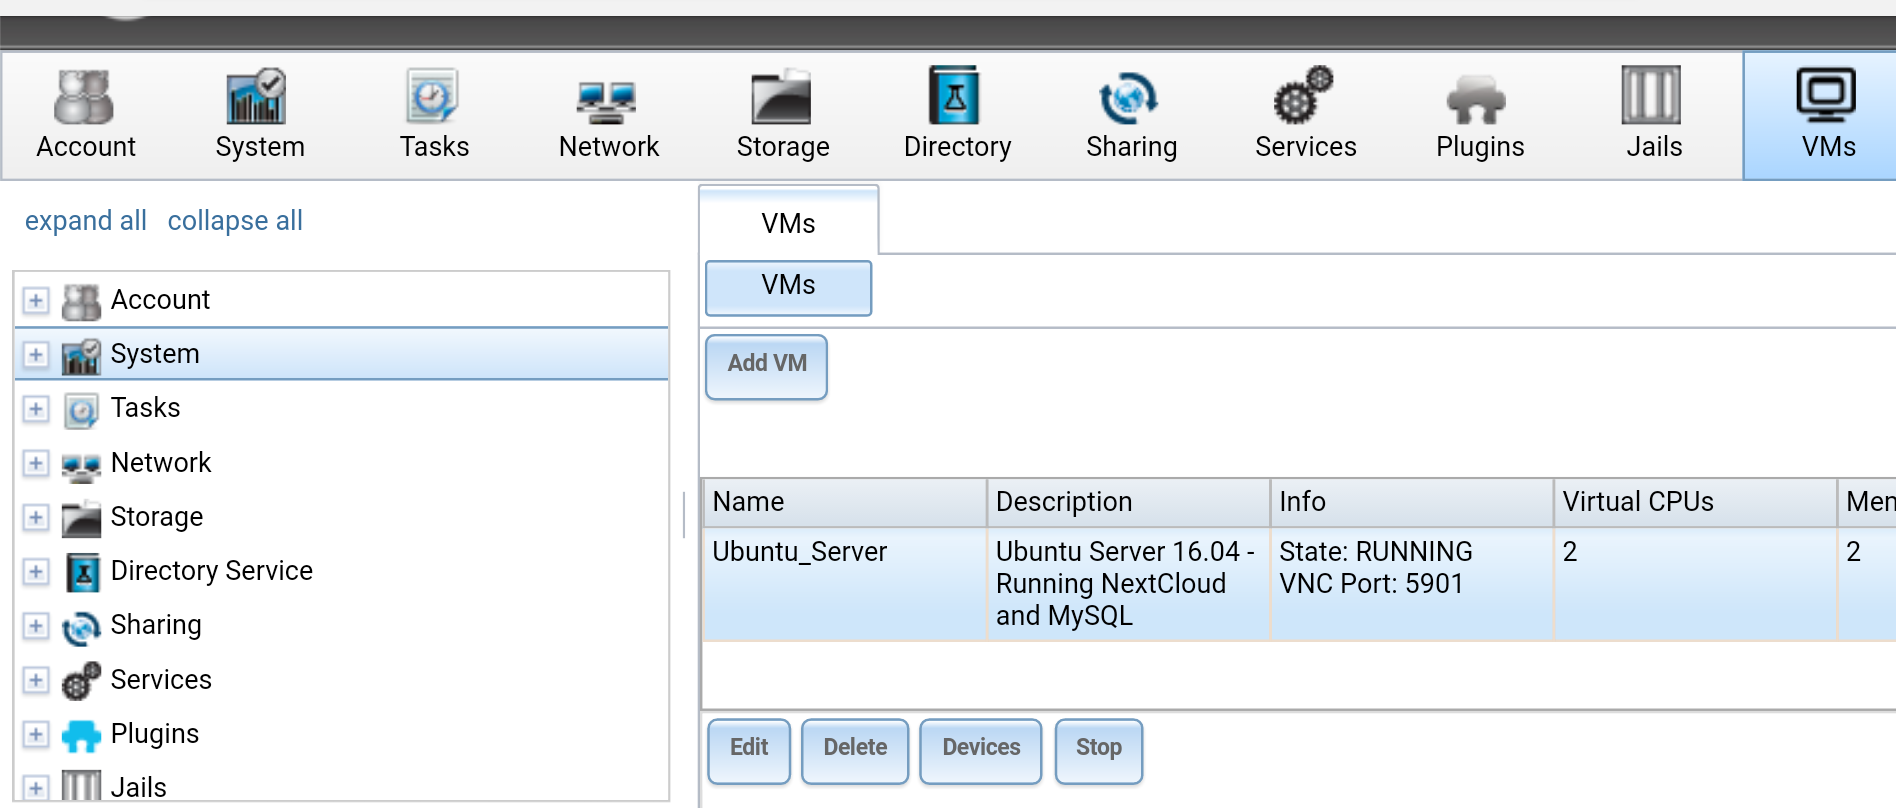The image size is (1896, 808).
Task: Expand the Account tree node
Action: (36, 300)
